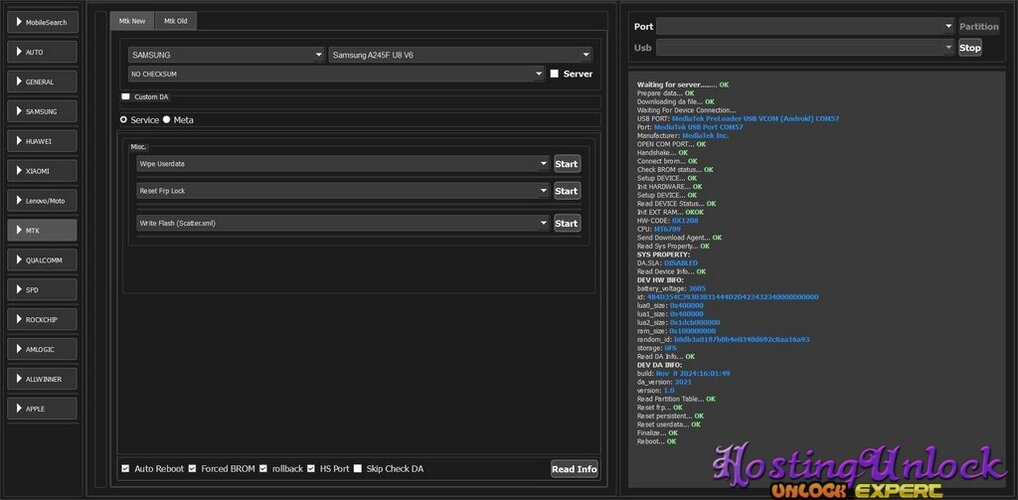Click the battery_voltage value 3605
The width and height of the screenshot is (1018, 500).
tap(697, 288)
